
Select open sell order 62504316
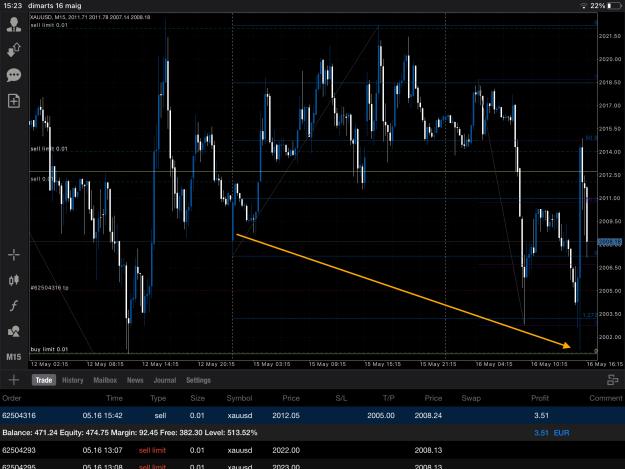[312, 415]
